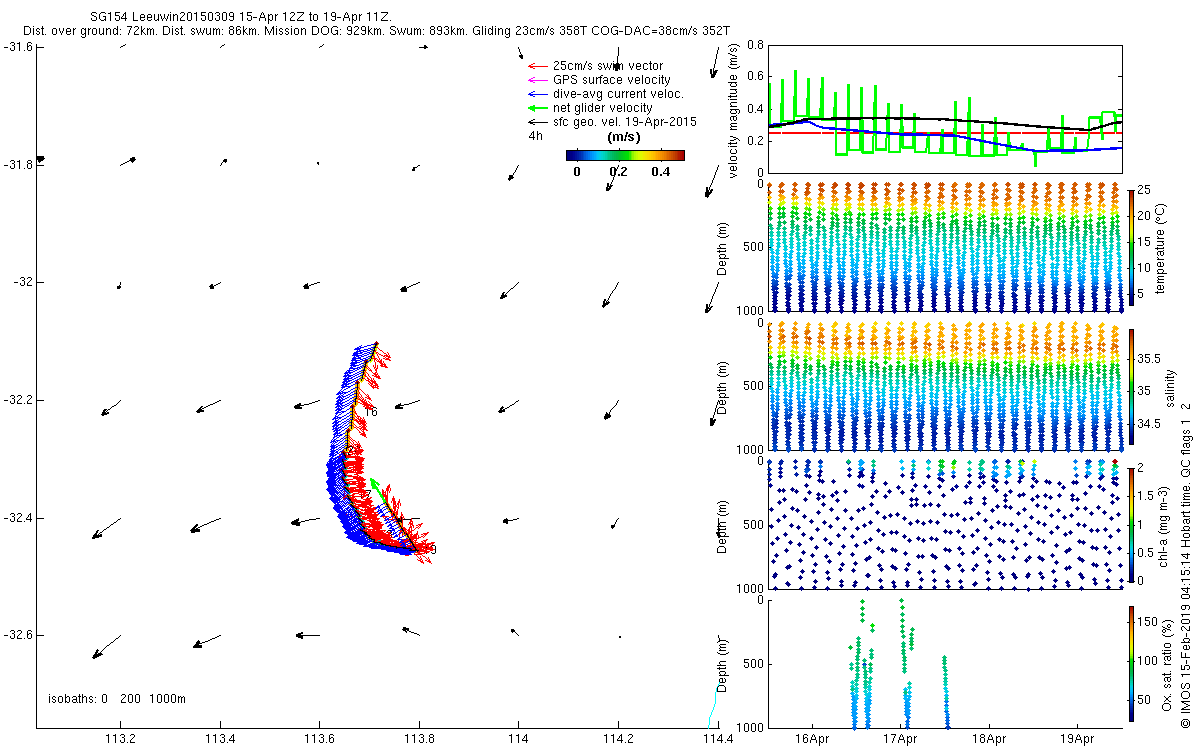1200x750 pixels.
Task: Click latitude tick '-31.6' on map axis
Action: pos(18,47)
